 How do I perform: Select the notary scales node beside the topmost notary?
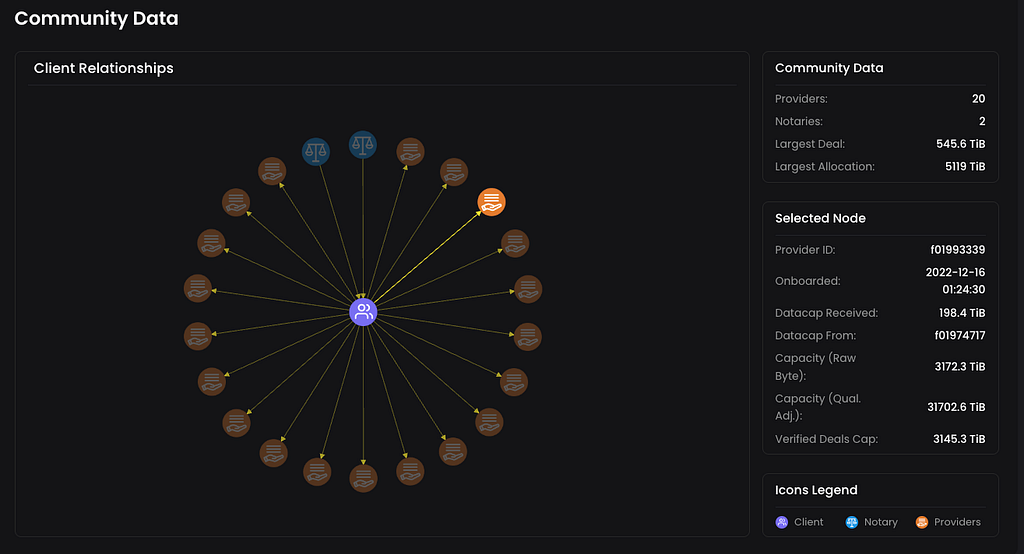(x=315, y=152)
